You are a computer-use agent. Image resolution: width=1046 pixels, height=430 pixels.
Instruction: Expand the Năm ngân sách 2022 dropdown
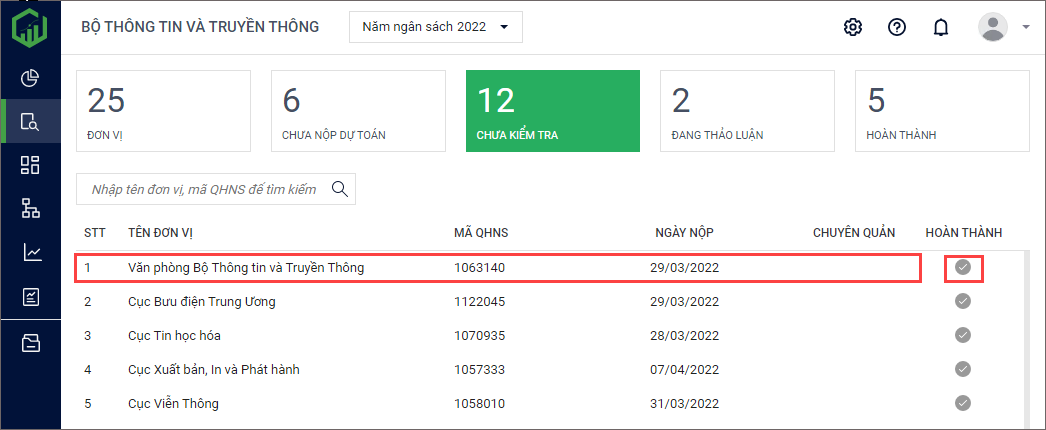pyautogui.click(x=435, y=27)
